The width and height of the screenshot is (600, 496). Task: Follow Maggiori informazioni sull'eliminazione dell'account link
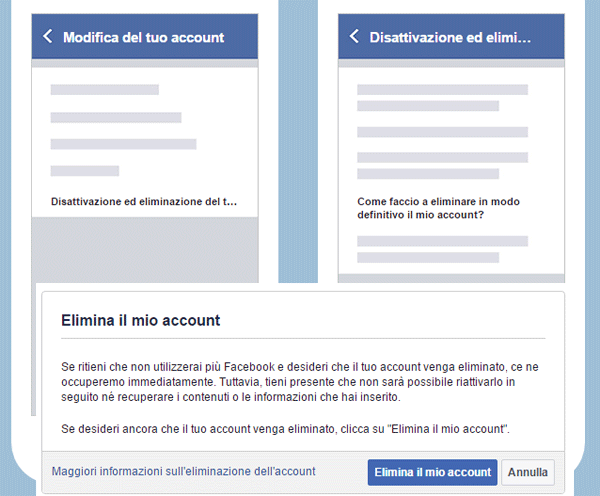183,471
